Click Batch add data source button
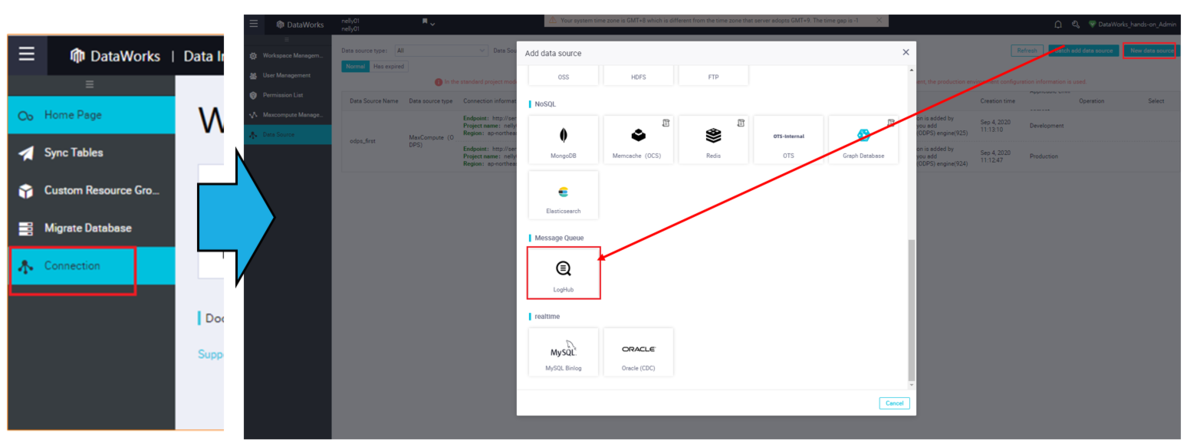This screenshot has height=447, width=1200. (1083, 50)
